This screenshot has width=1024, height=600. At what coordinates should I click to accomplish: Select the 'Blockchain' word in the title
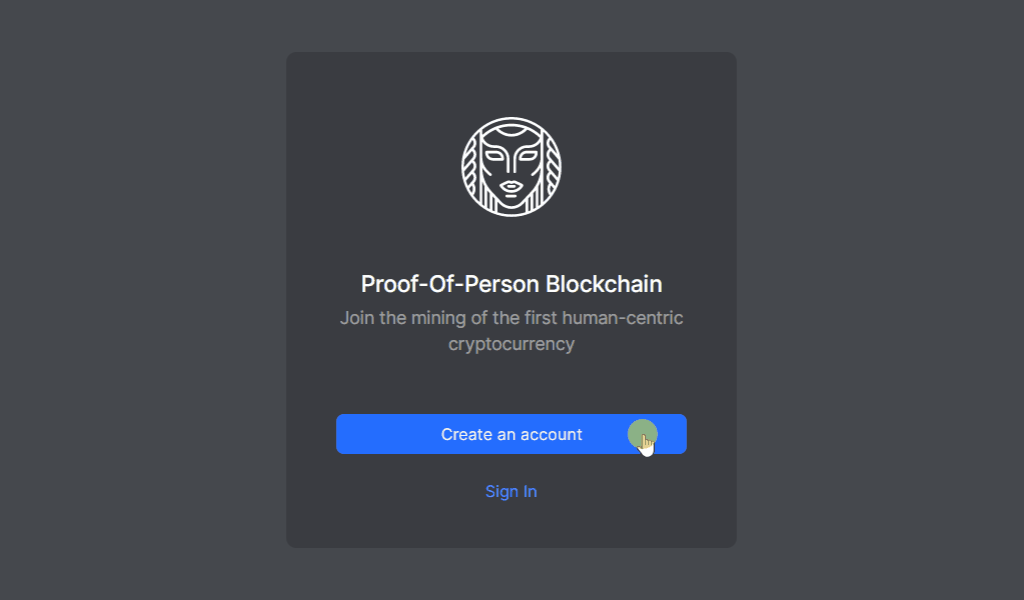click(x=604, y=284)
